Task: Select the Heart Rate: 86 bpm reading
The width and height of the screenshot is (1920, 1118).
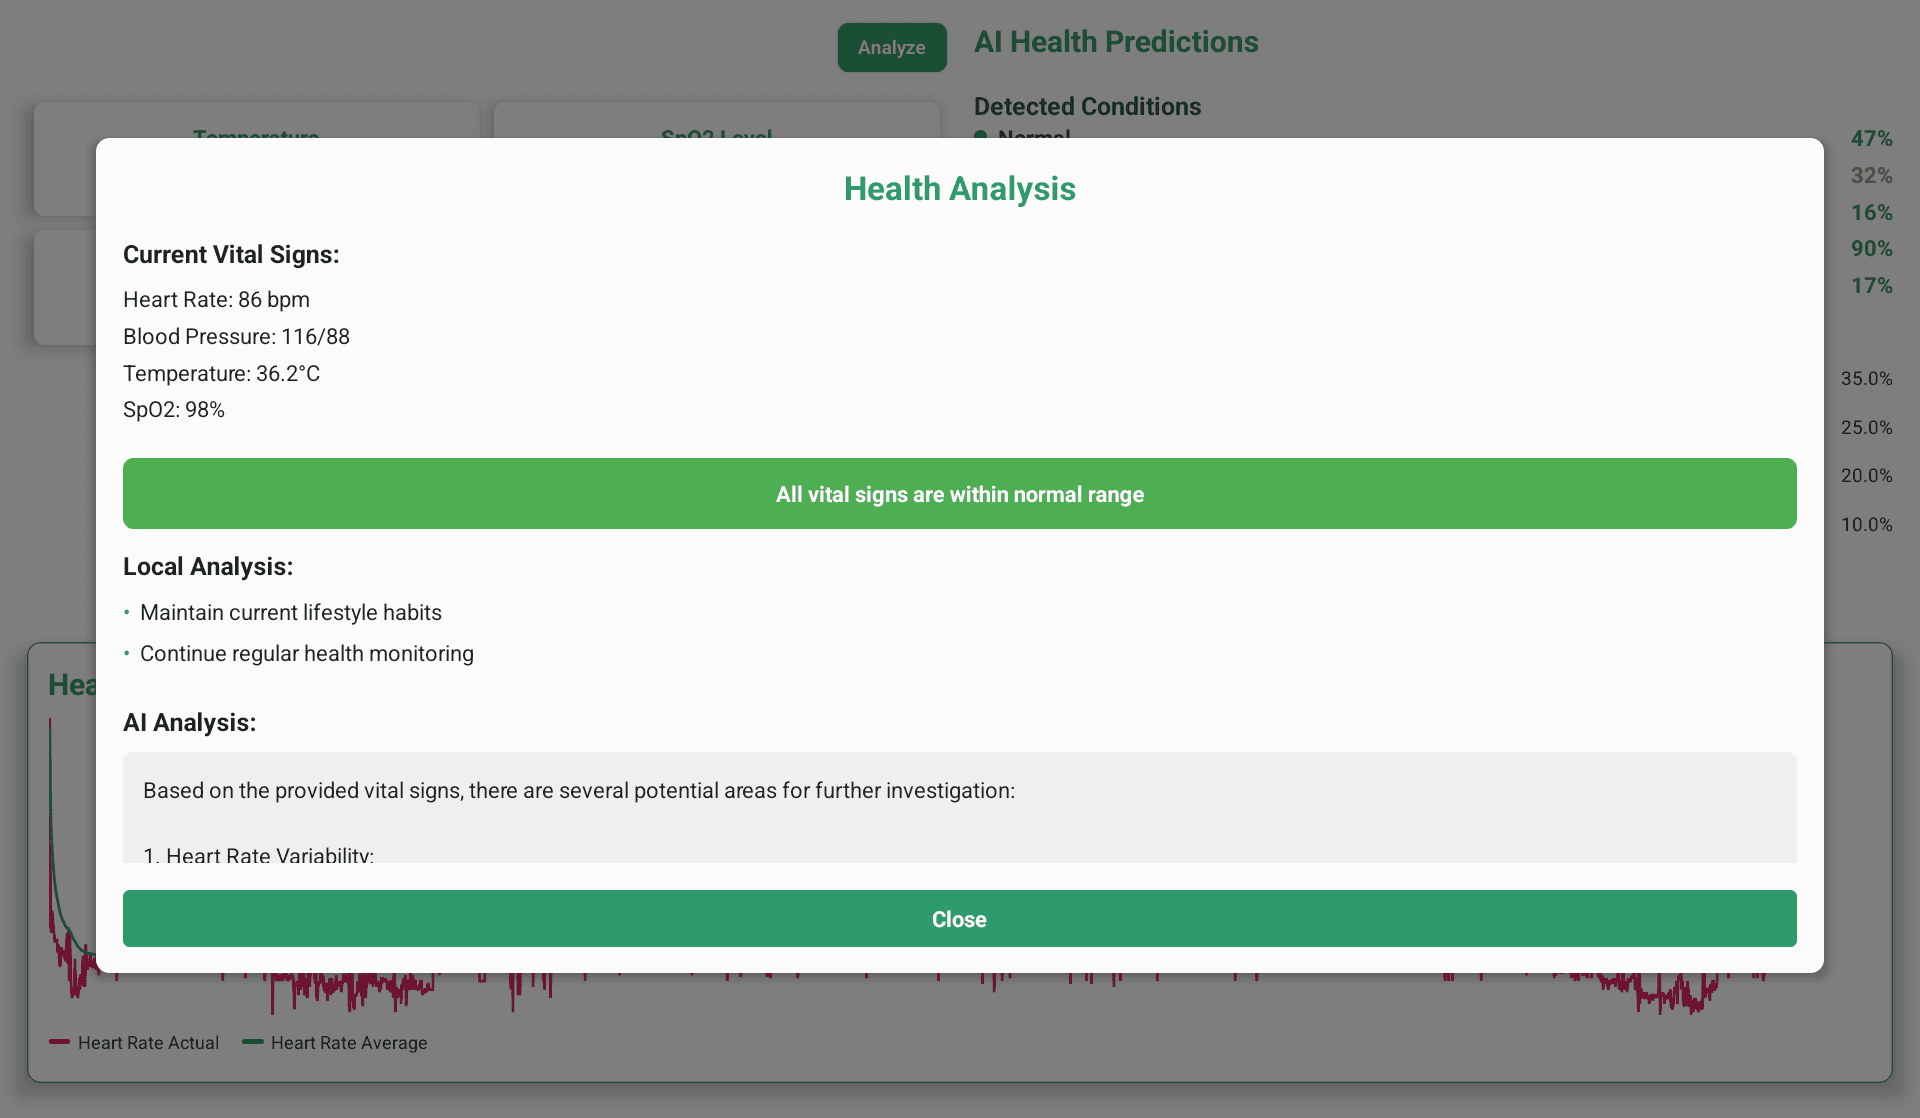Action: 216,300
